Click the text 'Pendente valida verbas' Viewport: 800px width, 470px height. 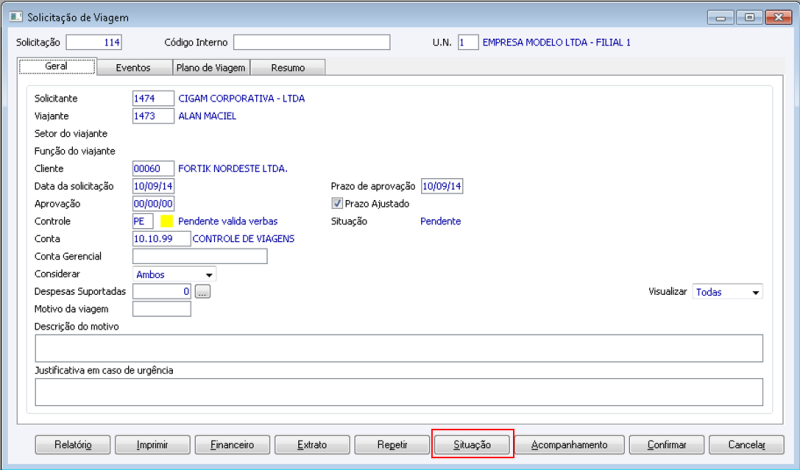[x=228, y=221]
